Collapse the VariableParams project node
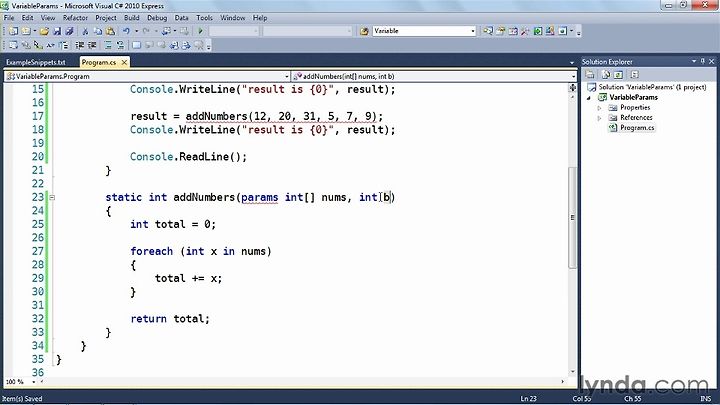Screen dimensions: 720x405 pyautogui.click(x=589, y=97)
